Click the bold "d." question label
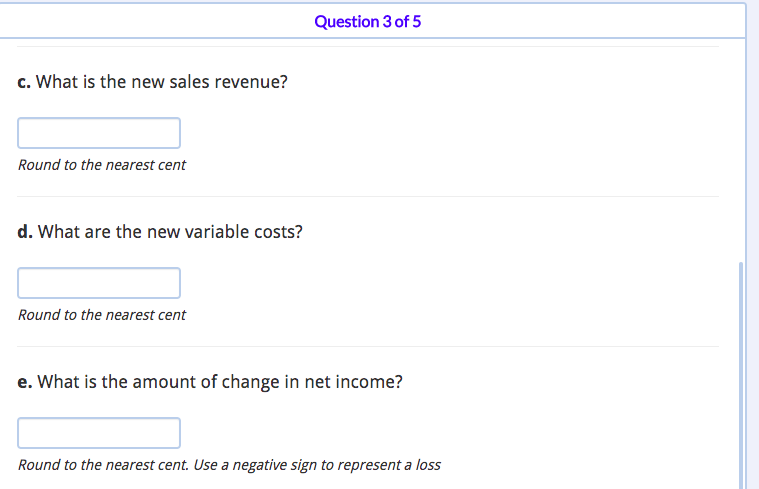The height and width of the screenshot is (489, 759). pos(25,232)
